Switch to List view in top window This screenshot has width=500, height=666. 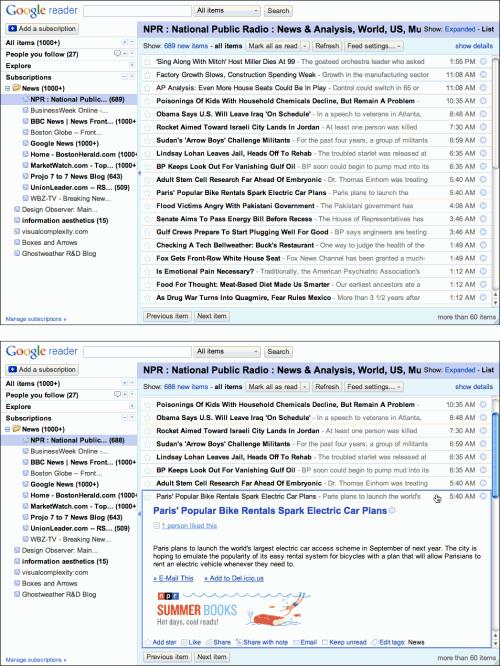coord(487,29)
